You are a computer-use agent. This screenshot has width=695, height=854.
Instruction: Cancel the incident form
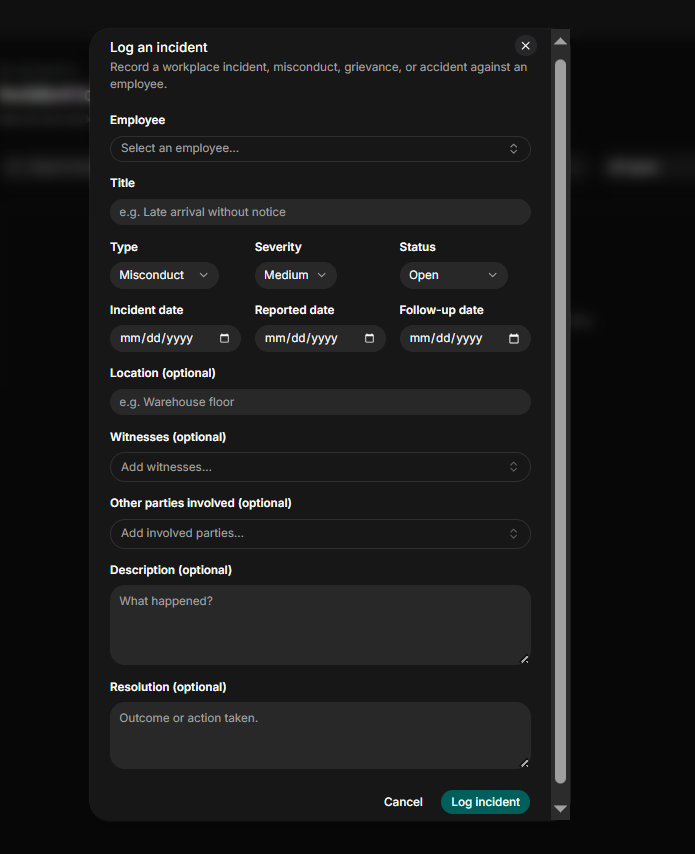pos(403,802)
